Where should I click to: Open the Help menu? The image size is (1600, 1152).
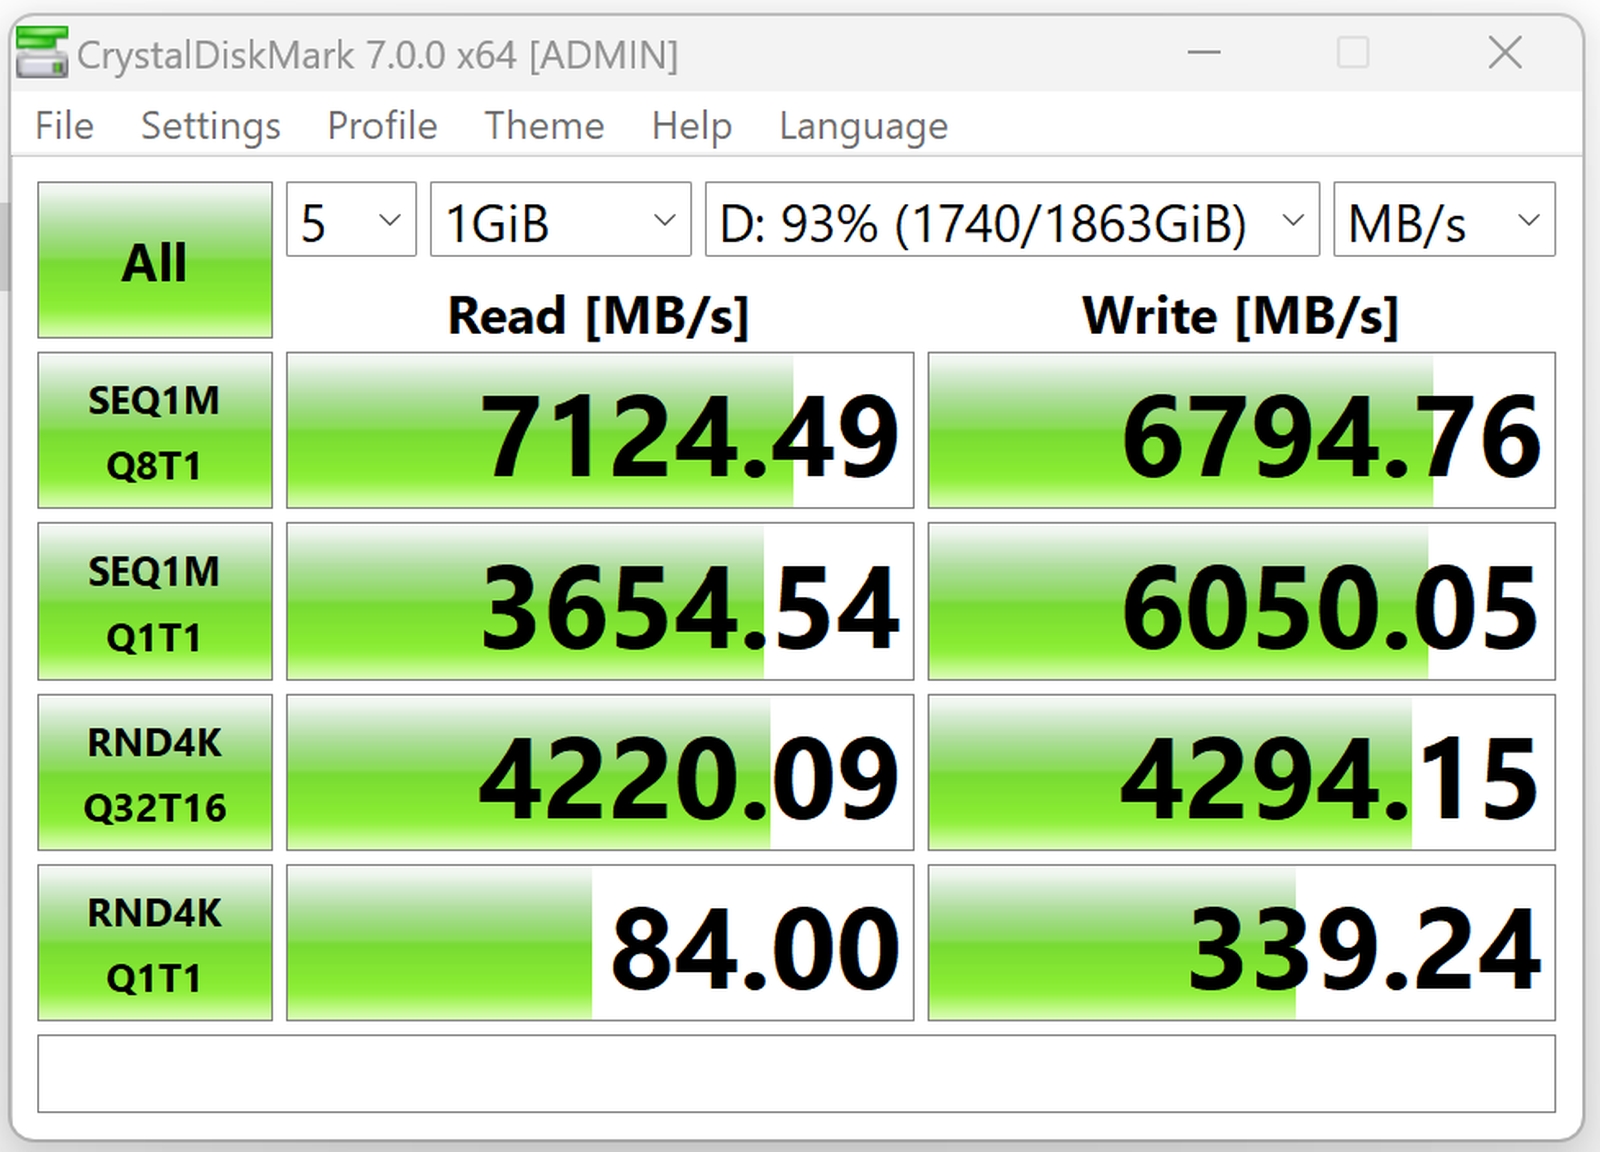pos(691,126)
